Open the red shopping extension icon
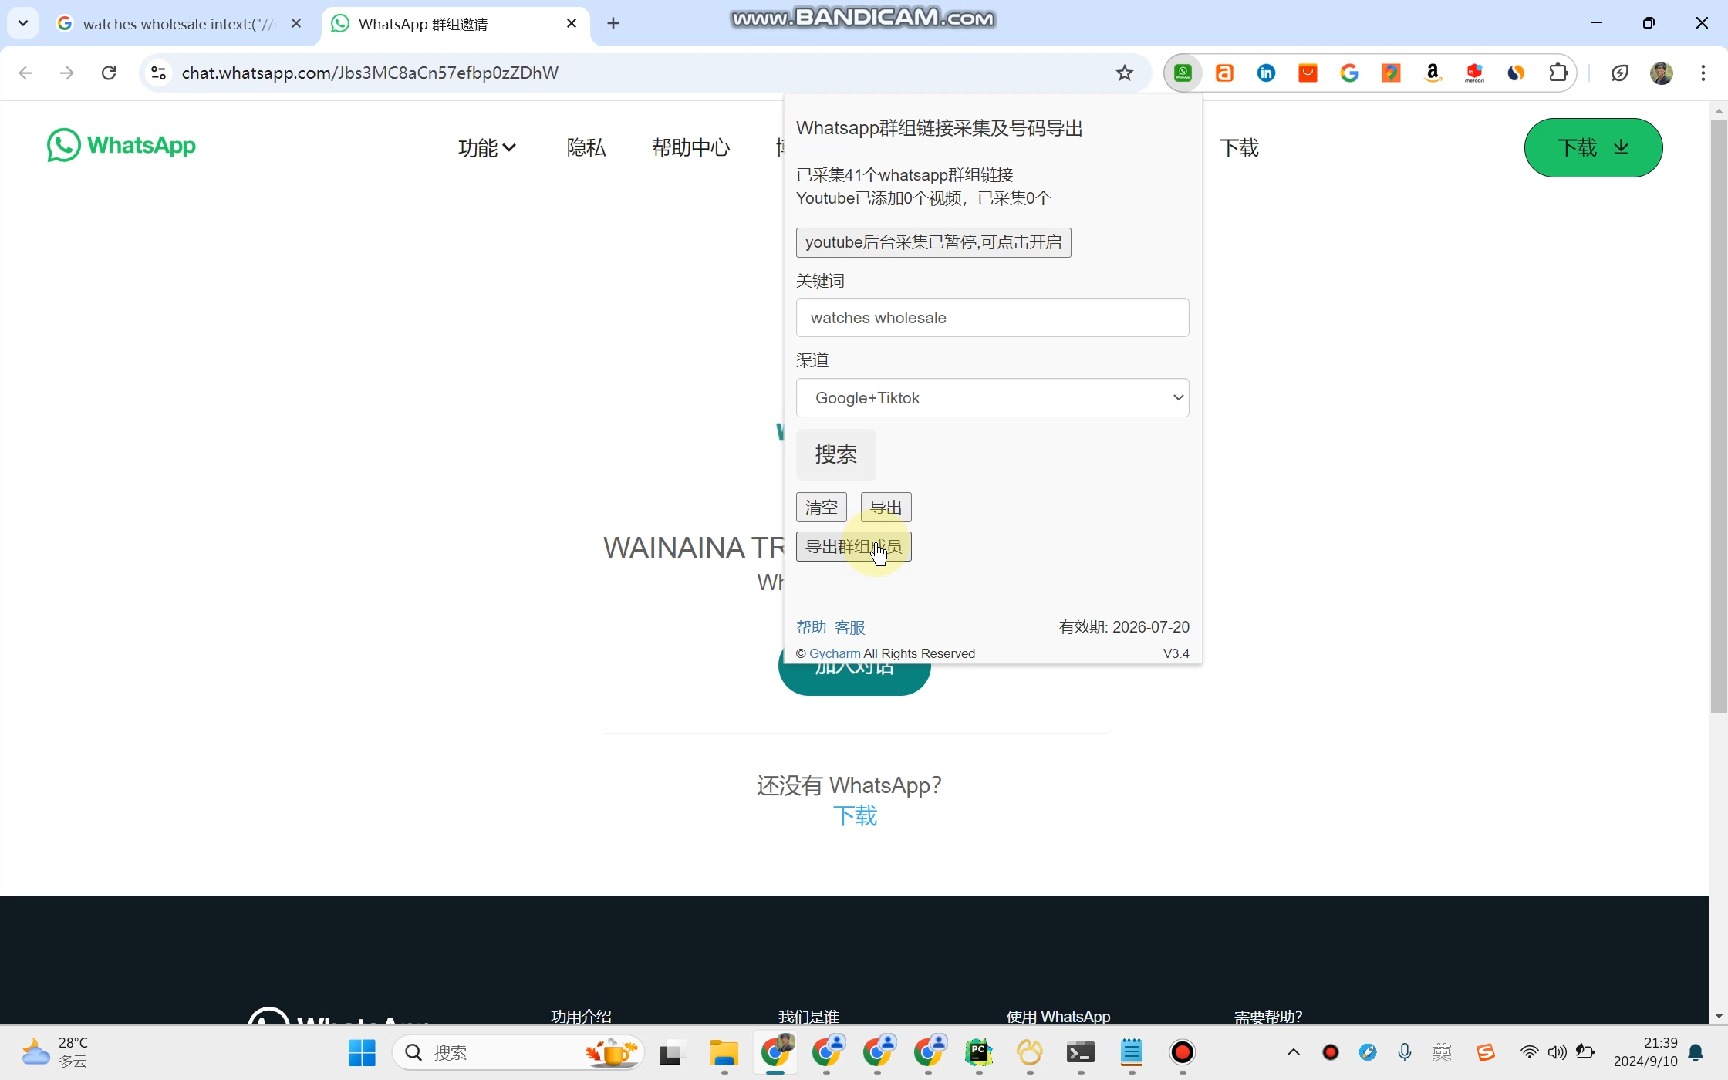Screen dimensions: 1728x1080 (1308, 73)
